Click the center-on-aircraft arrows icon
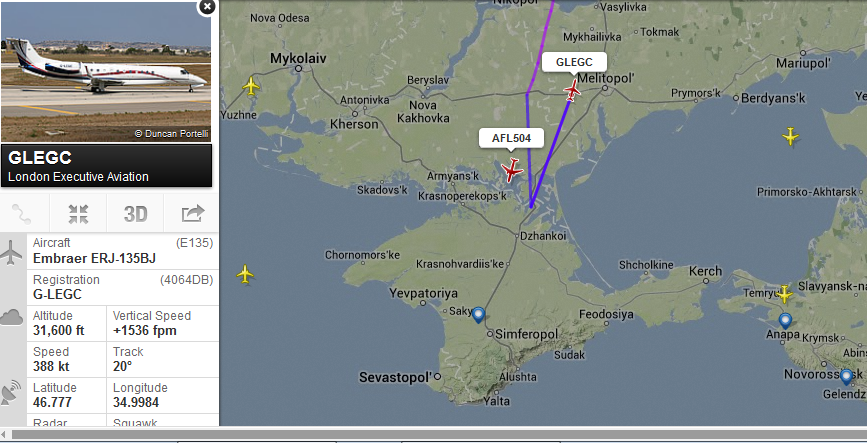Screen dimensions: 867x443 [79, 214]
